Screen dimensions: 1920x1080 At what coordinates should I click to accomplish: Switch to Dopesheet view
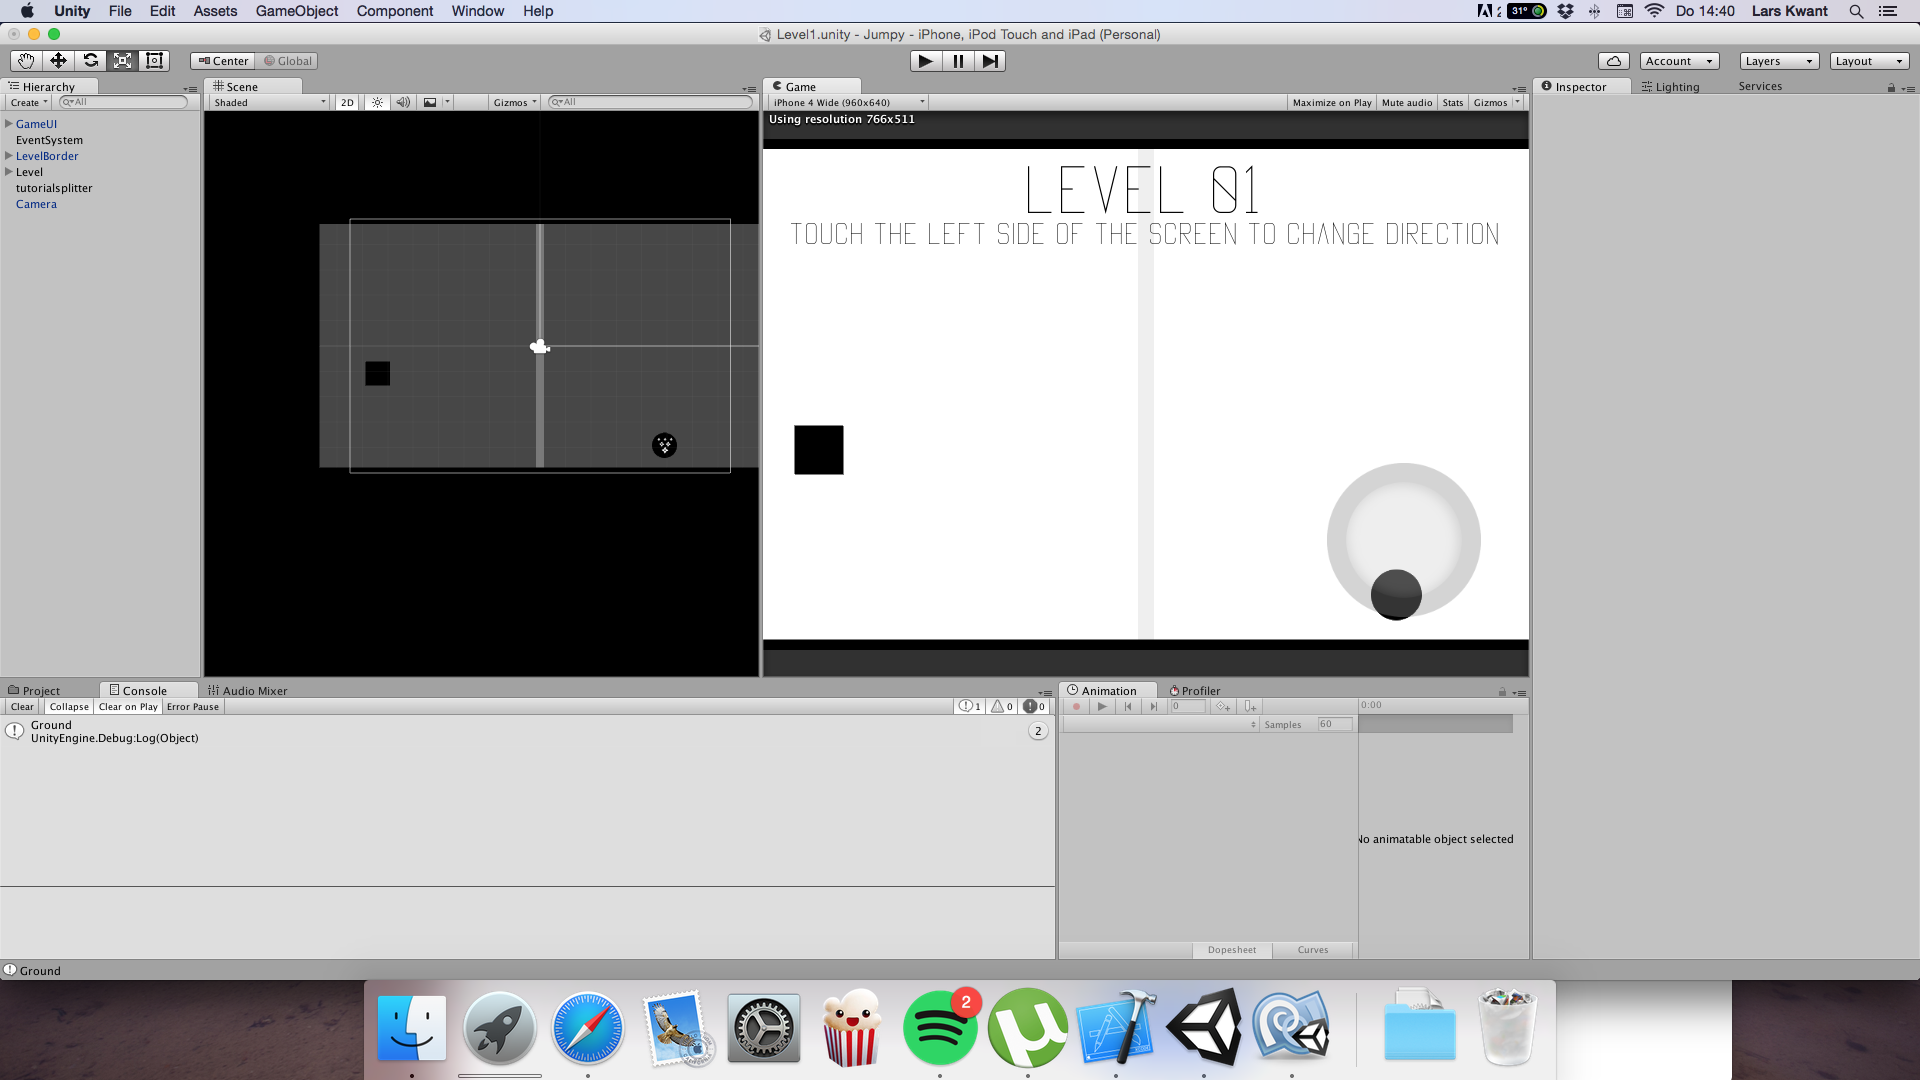click(x=1232, y=950)
